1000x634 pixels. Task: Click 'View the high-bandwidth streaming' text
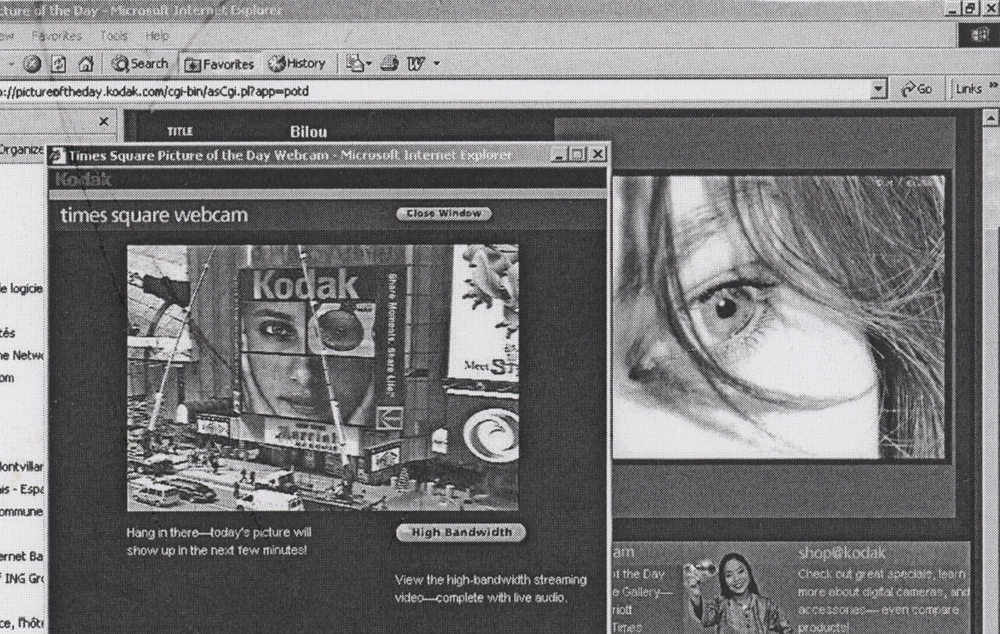490,580
